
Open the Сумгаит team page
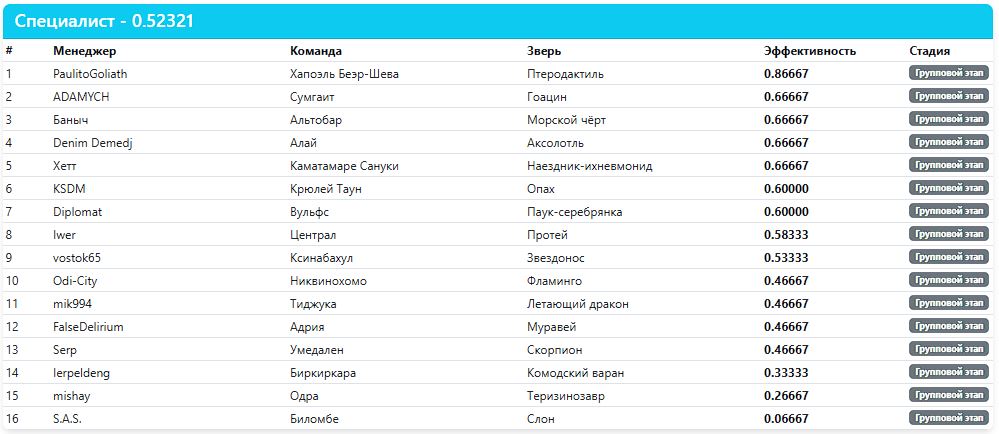tap(311, 97)
